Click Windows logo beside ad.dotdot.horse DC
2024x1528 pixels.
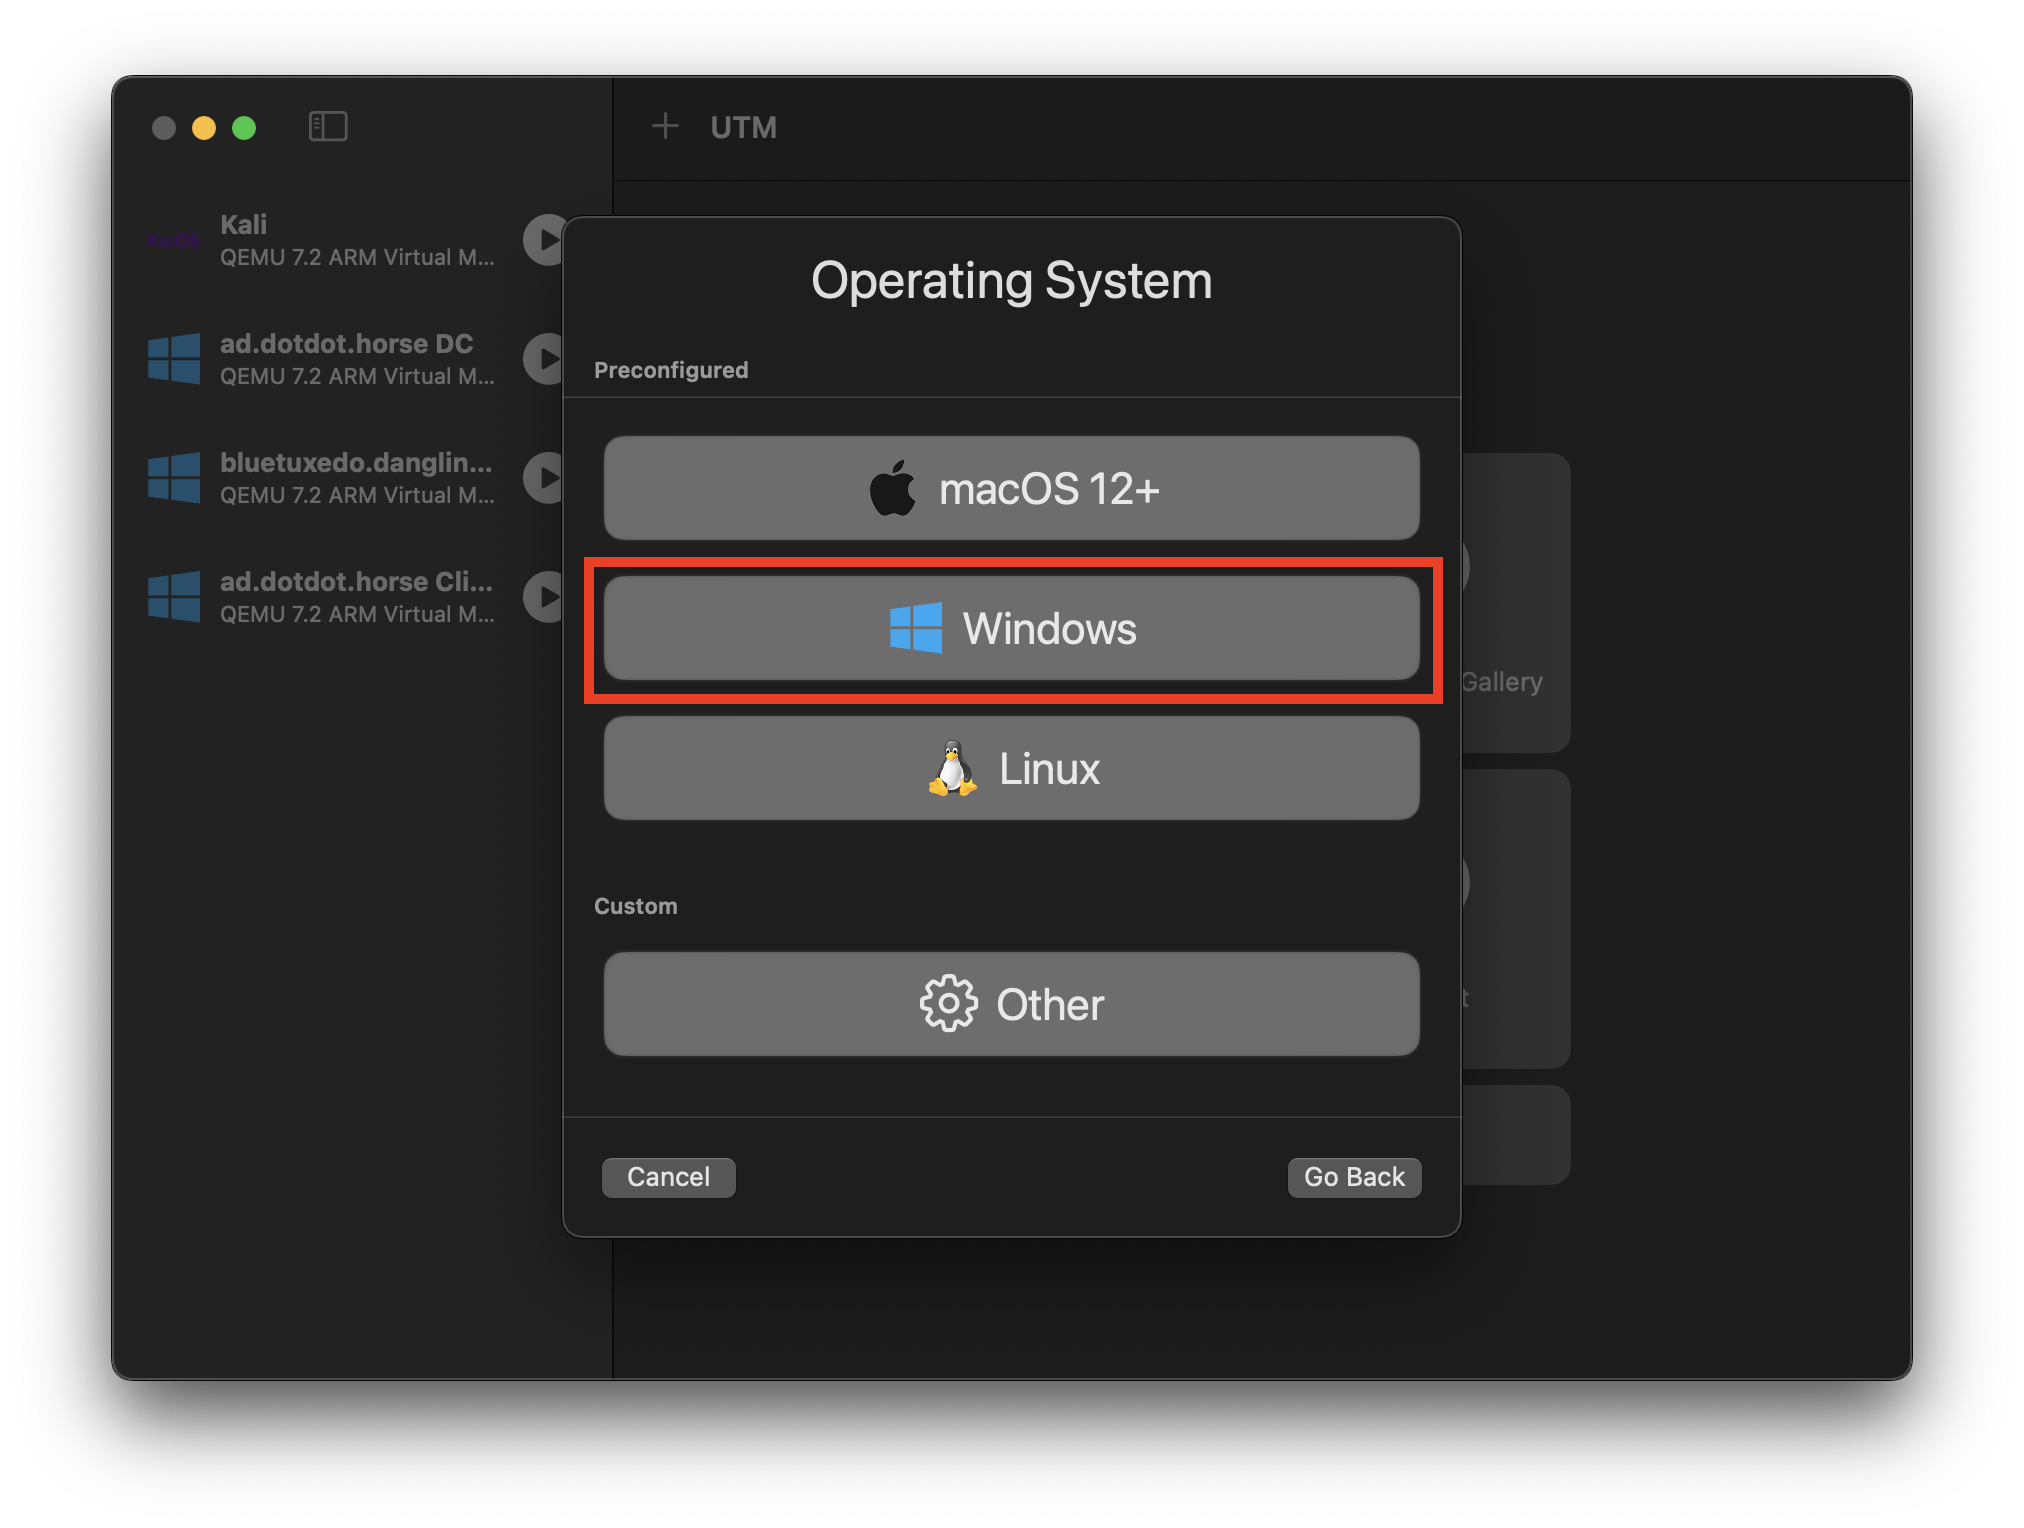point(174,359)
